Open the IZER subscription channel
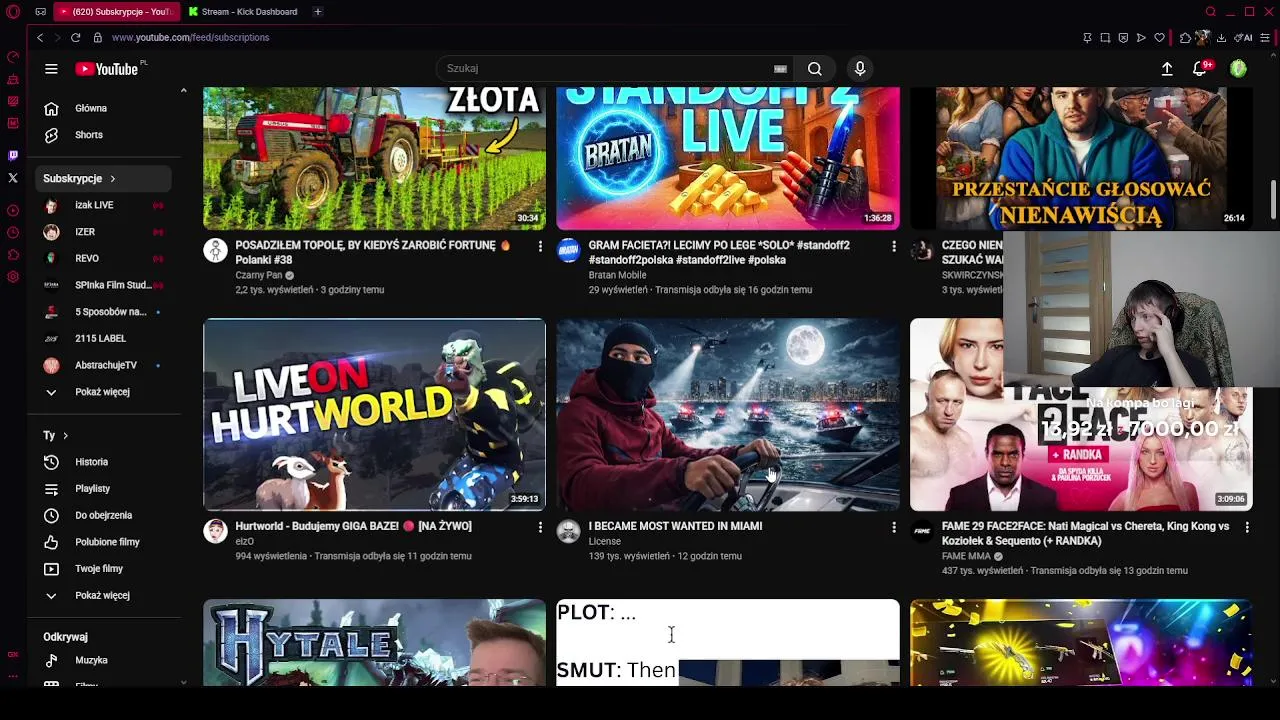Viewport: 1280px width, 720px height. (x=102, y=232)
